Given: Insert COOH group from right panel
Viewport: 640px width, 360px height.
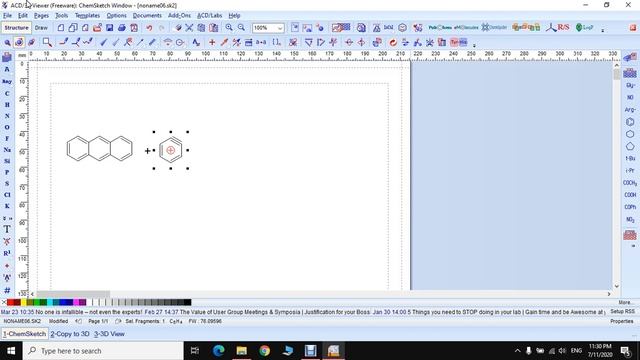Looking at the screenshot, I should pos(630,195).
